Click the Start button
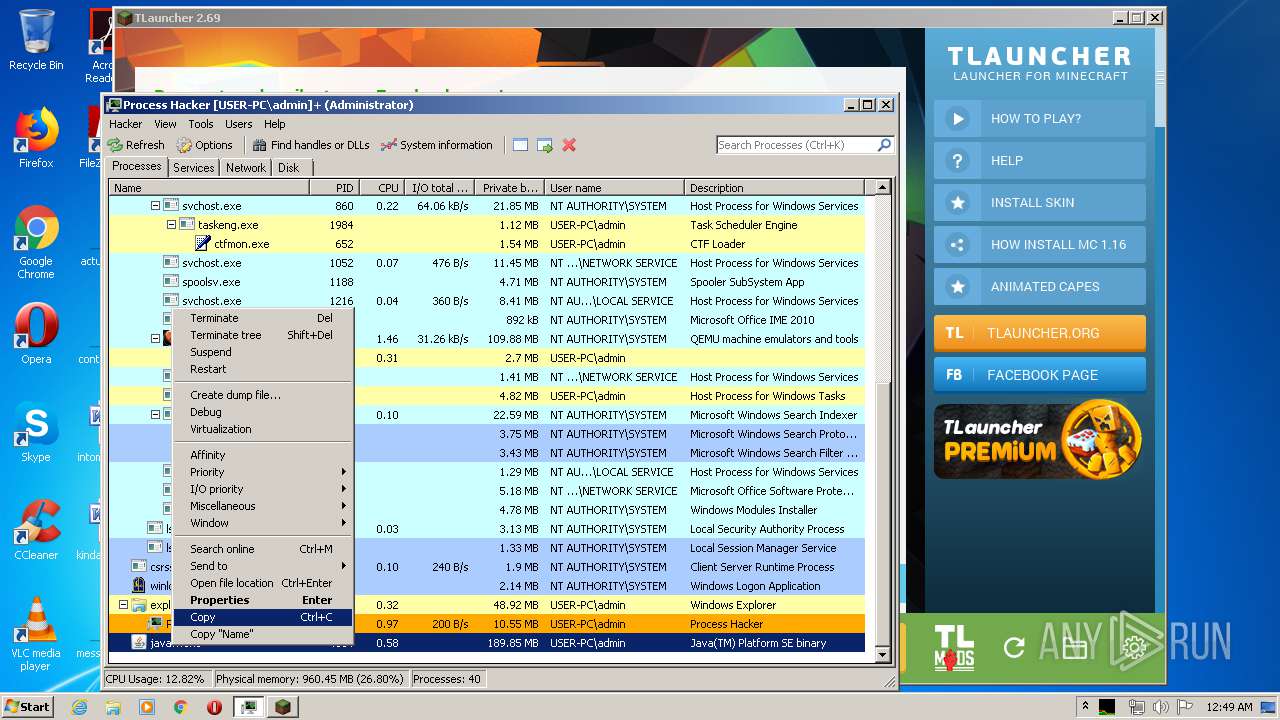 point(28,707)
